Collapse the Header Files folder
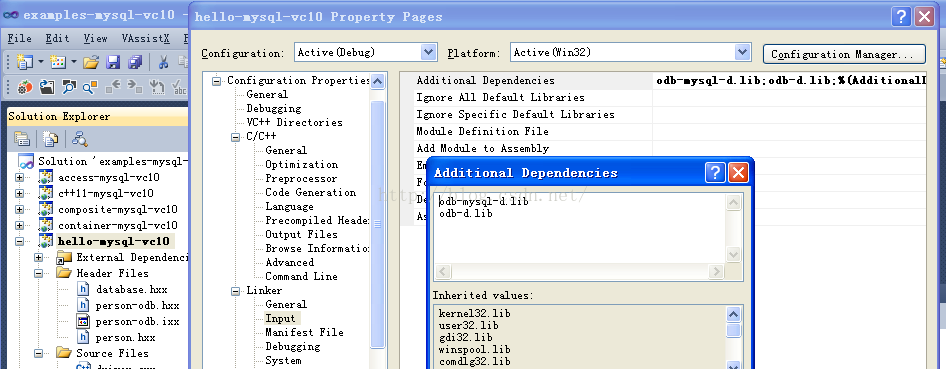This screenshot has width=946, height=369. [x=39, y=273]
